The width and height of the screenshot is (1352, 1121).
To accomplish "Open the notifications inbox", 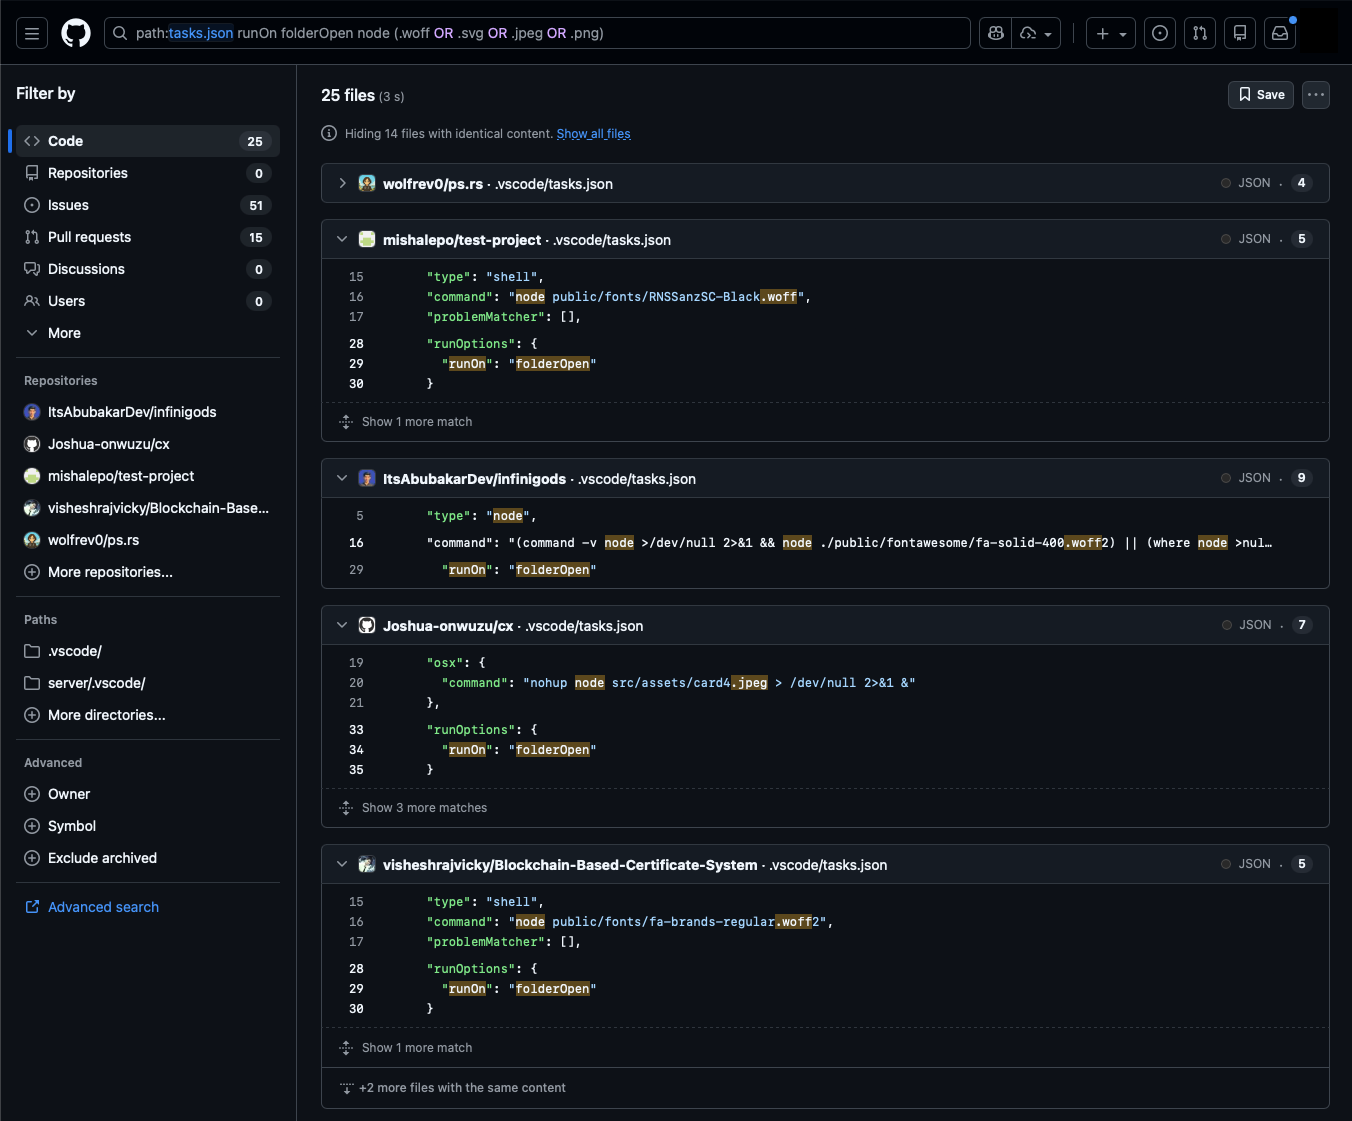I will coord(1280,33).
